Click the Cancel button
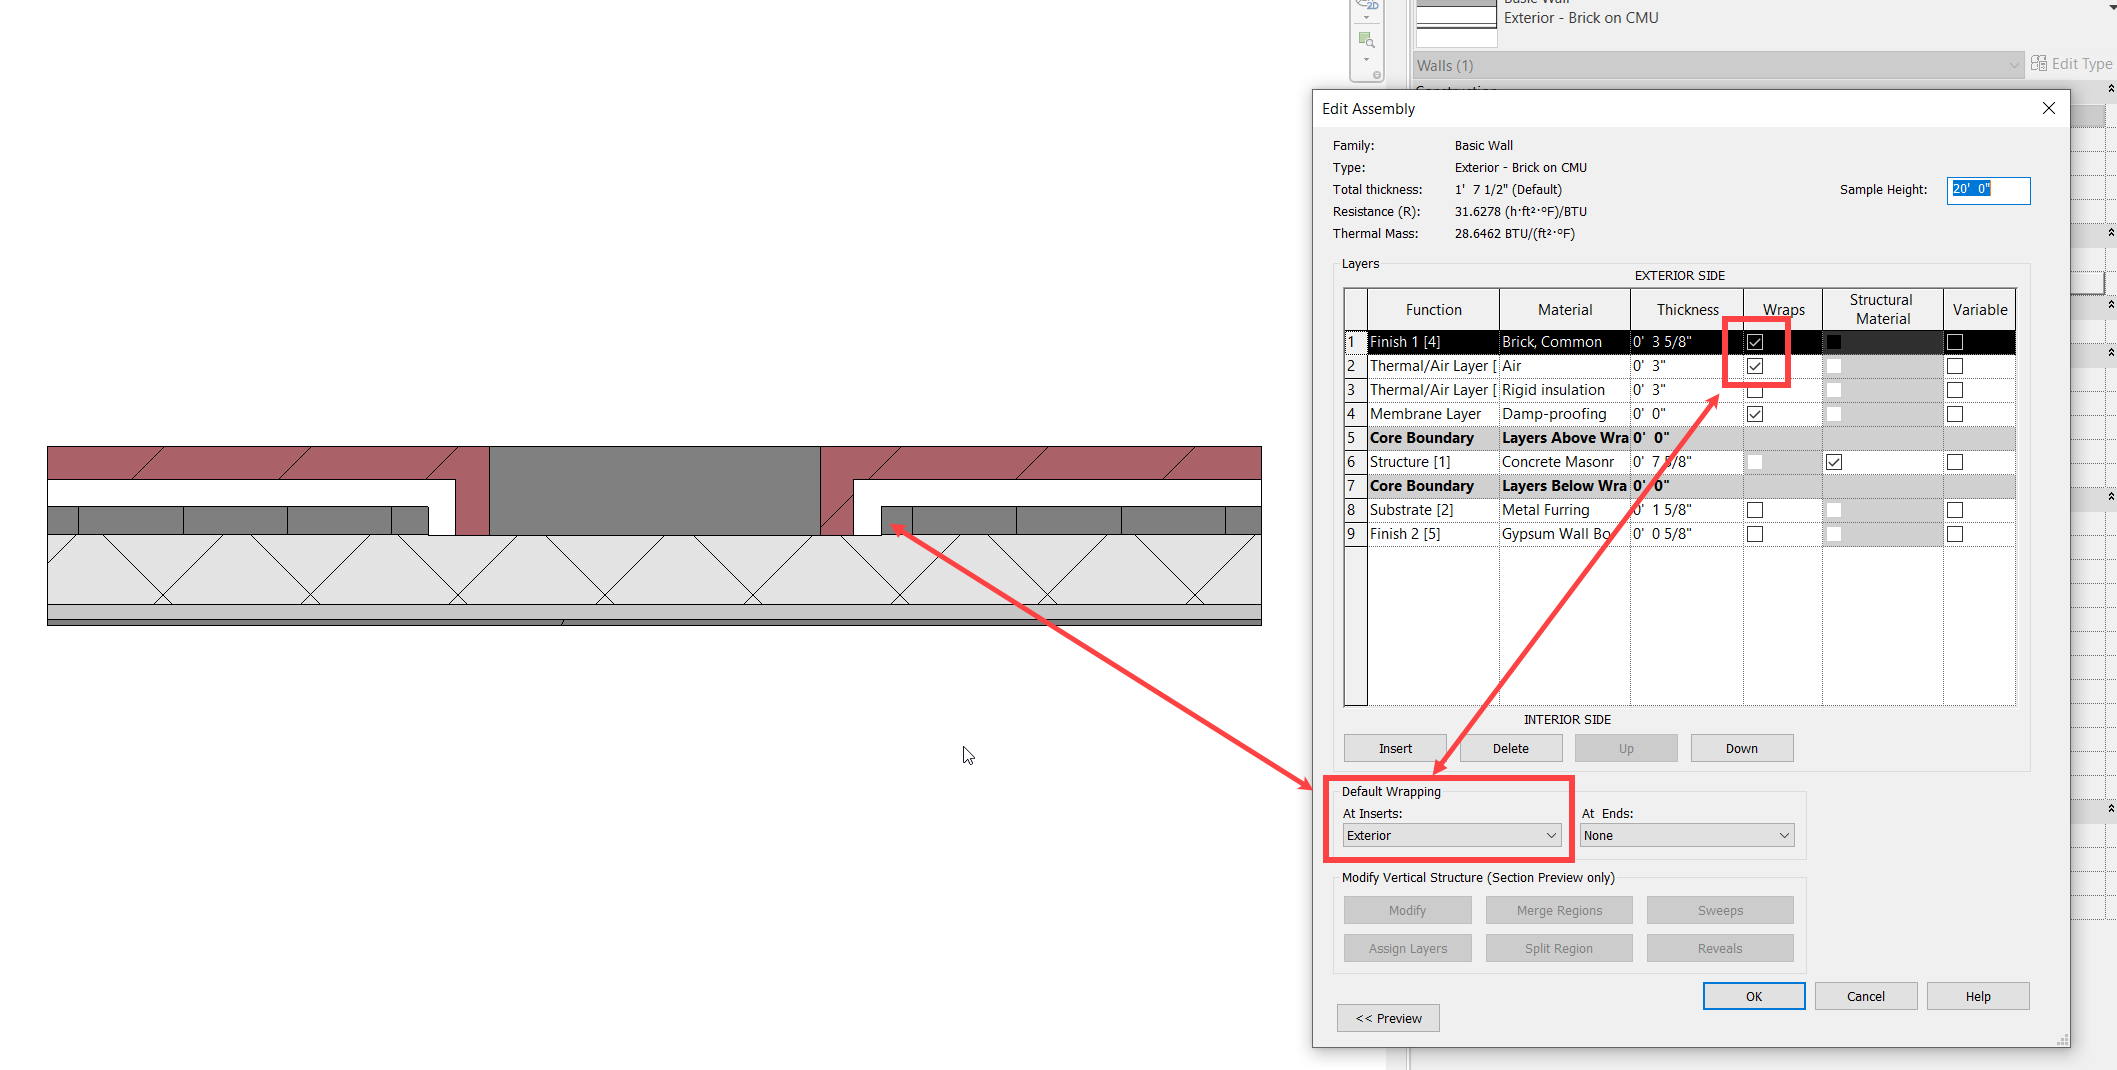This screenshot has height=1070, width=2117. click(1866, 996)
